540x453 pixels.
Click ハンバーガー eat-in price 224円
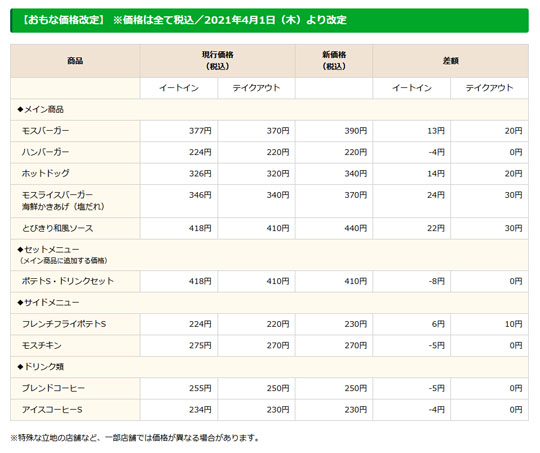200,152
